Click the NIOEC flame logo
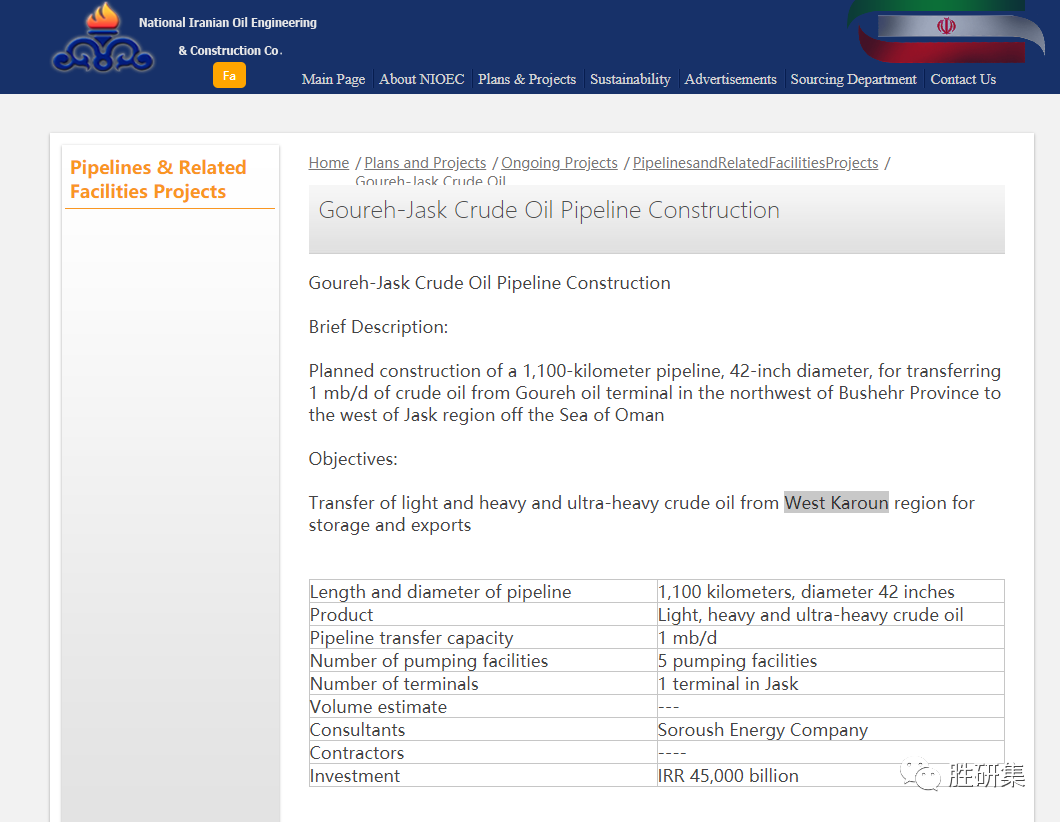 tap(103, 37)
